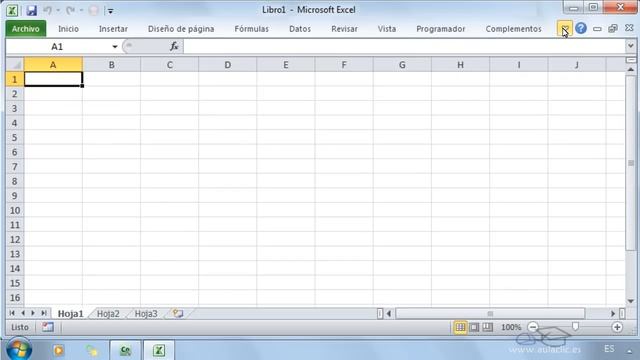Click the horizontal scrollbar track
This screenshot has width=640, height=360.
tap(490, 313)
